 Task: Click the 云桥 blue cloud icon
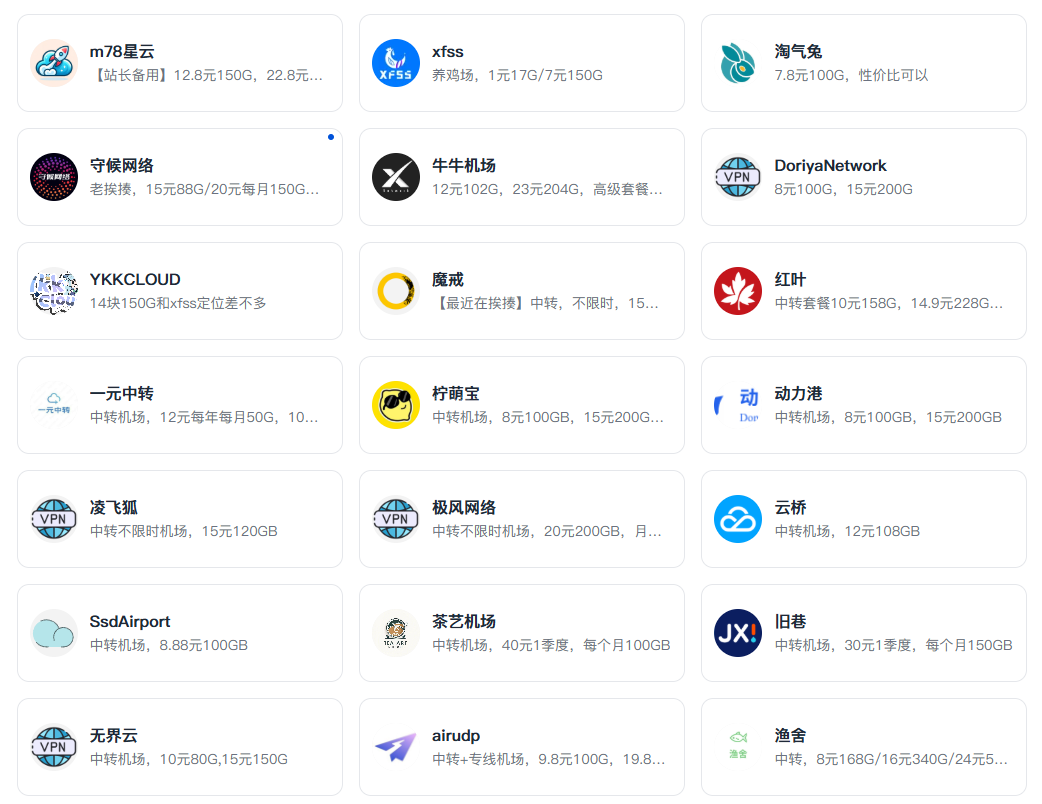(x=738, y=519)
